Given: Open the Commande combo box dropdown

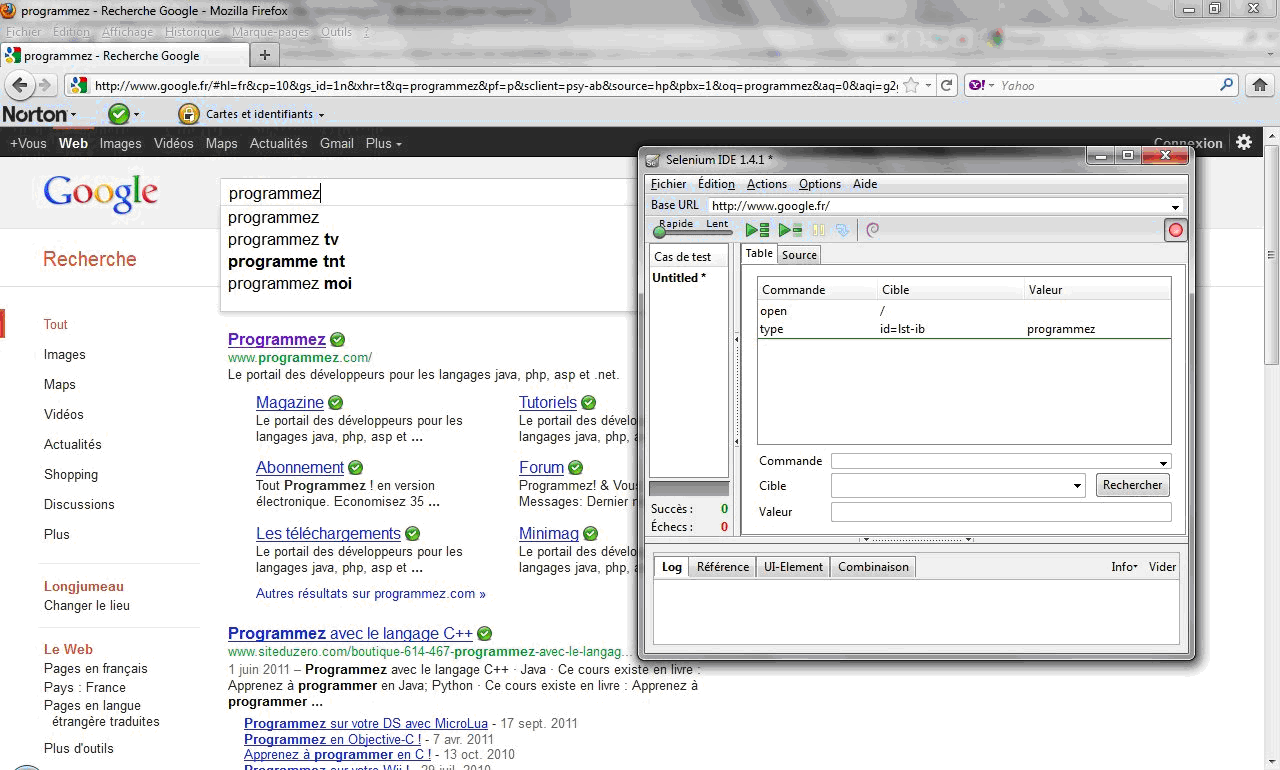Looking at the screenshot, I should click(1163, 463).
